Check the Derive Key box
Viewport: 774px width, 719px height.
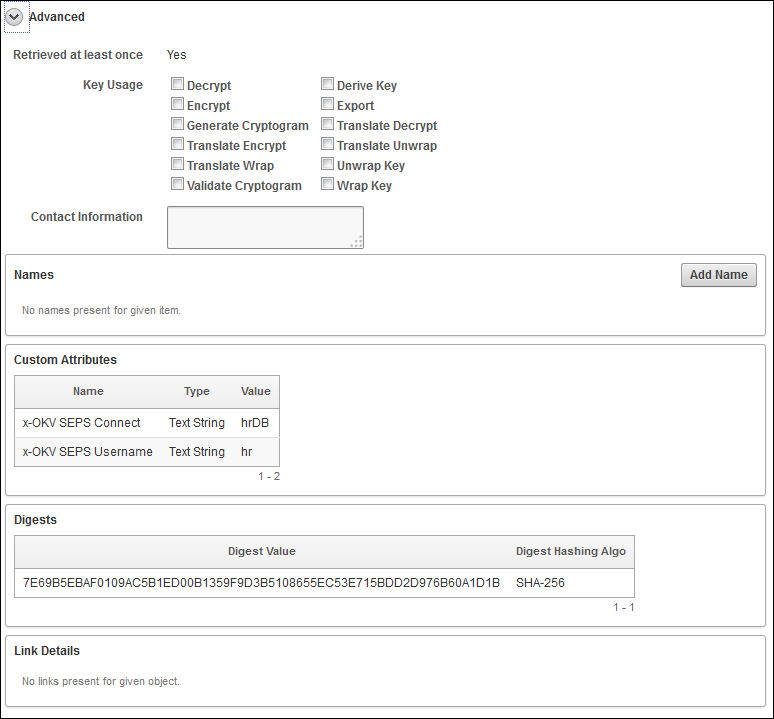click(327, 84)
